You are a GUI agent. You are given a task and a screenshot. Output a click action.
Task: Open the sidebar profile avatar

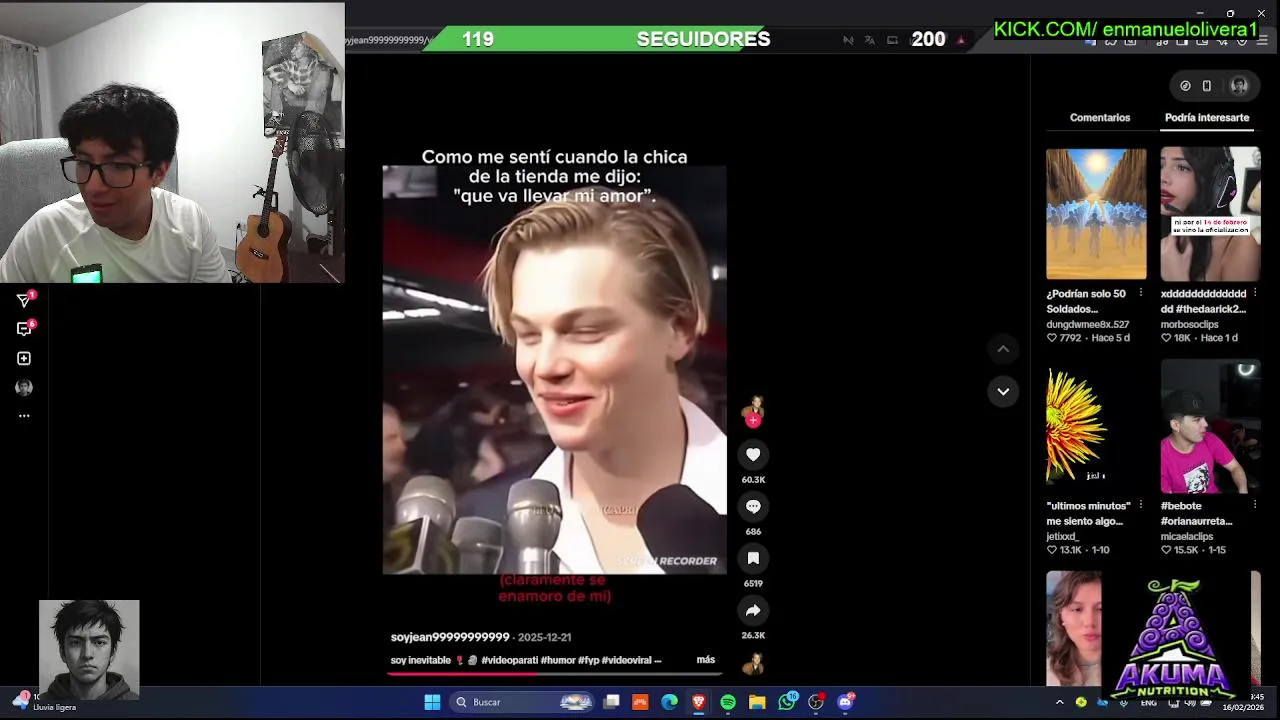coord(24,388)
